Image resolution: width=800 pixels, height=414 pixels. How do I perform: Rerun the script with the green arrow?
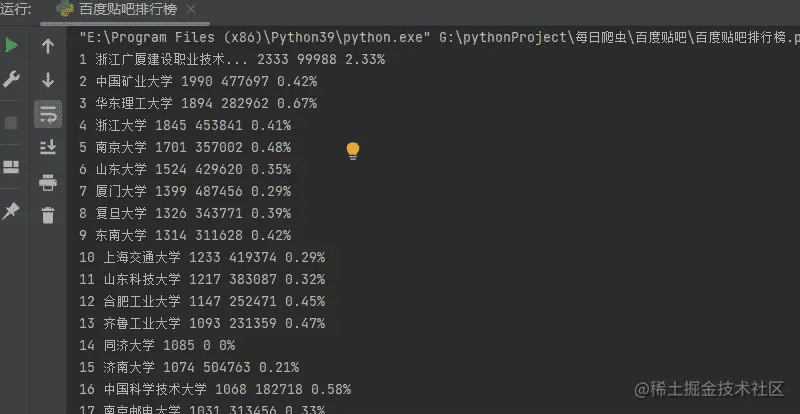point(12,45)
